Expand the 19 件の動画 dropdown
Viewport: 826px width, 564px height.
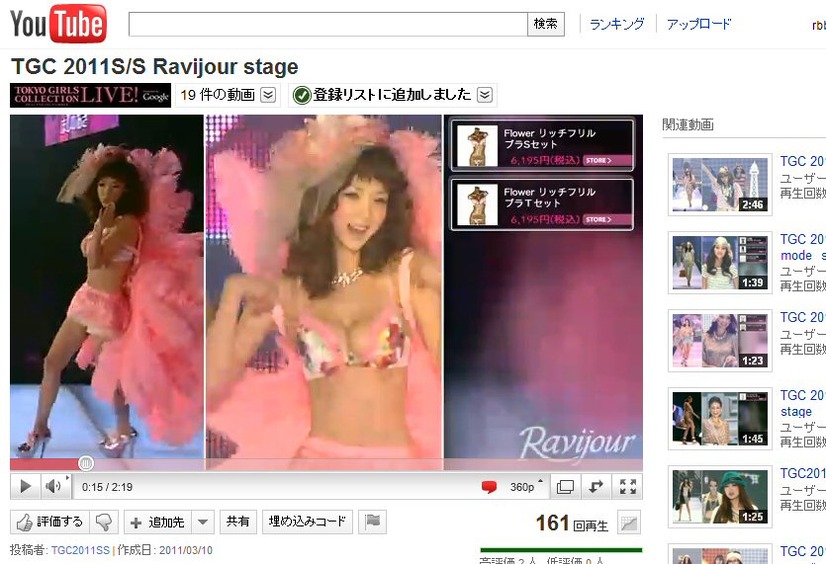pyautogui.click(x=269, y=95)
